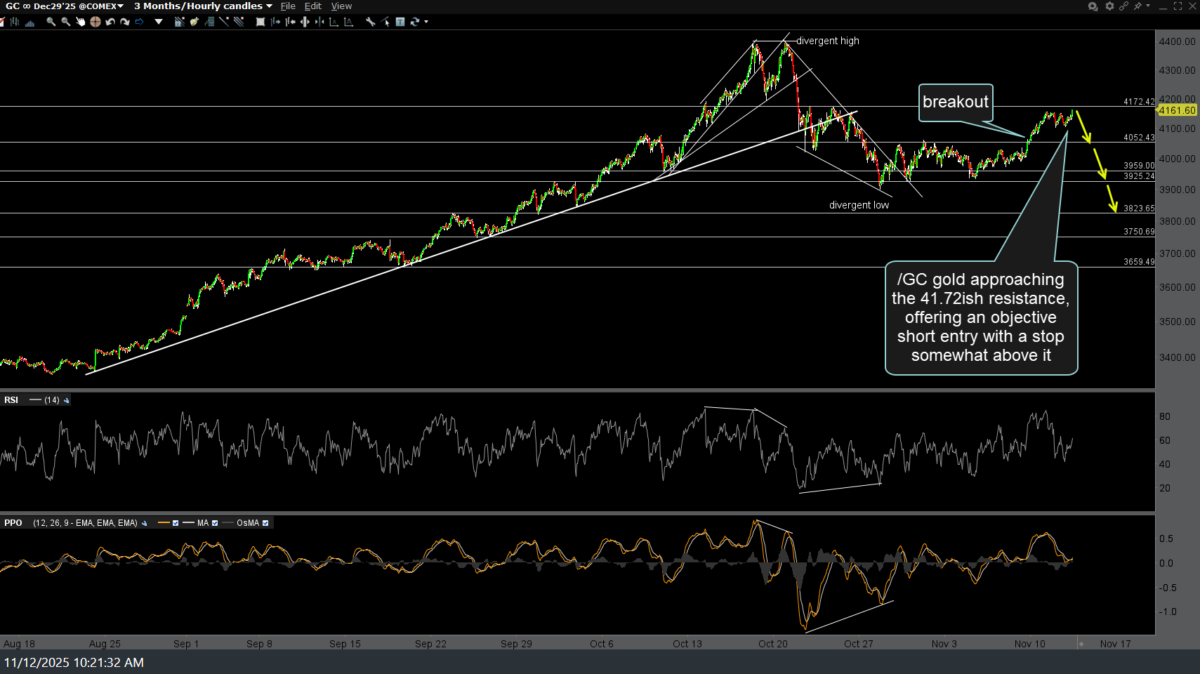Toggle the PPO MA checkbox
Viewport: 1200px width, 674px height.
(217, 522)
